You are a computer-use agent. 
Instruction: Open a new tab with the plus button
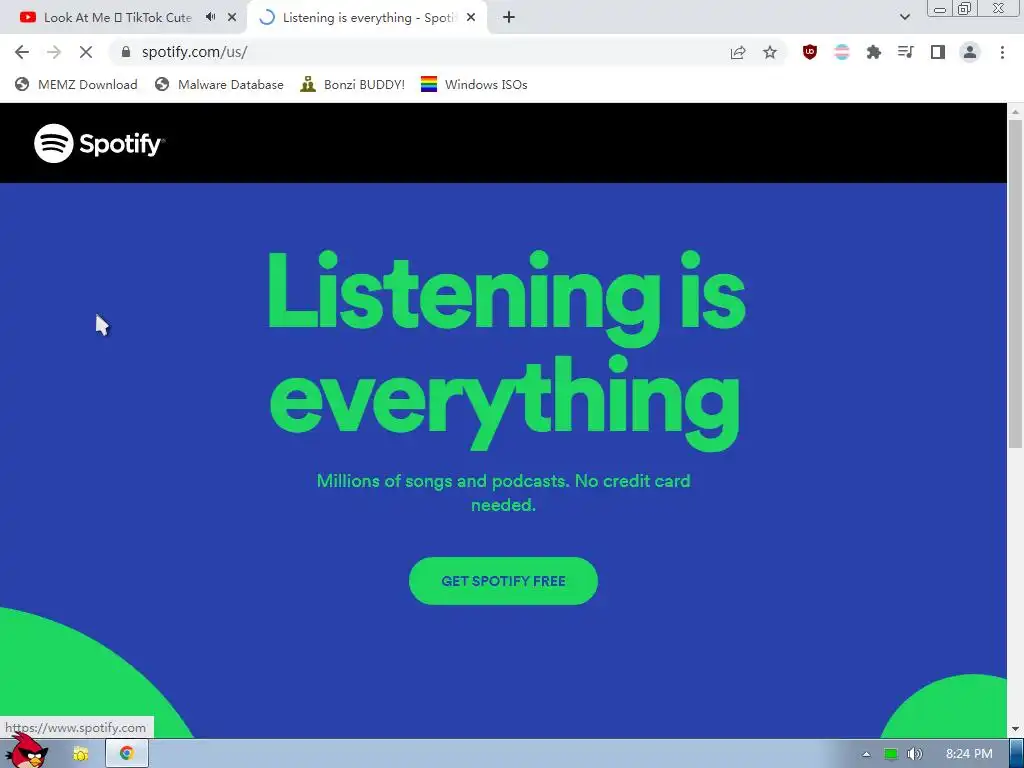click(509, 18)
